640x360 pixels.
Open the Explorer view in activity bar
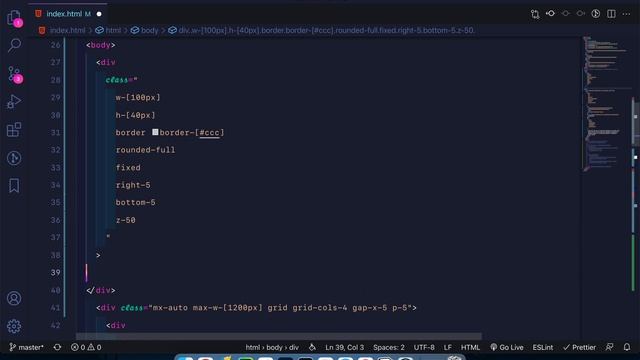tap(14, 18)
